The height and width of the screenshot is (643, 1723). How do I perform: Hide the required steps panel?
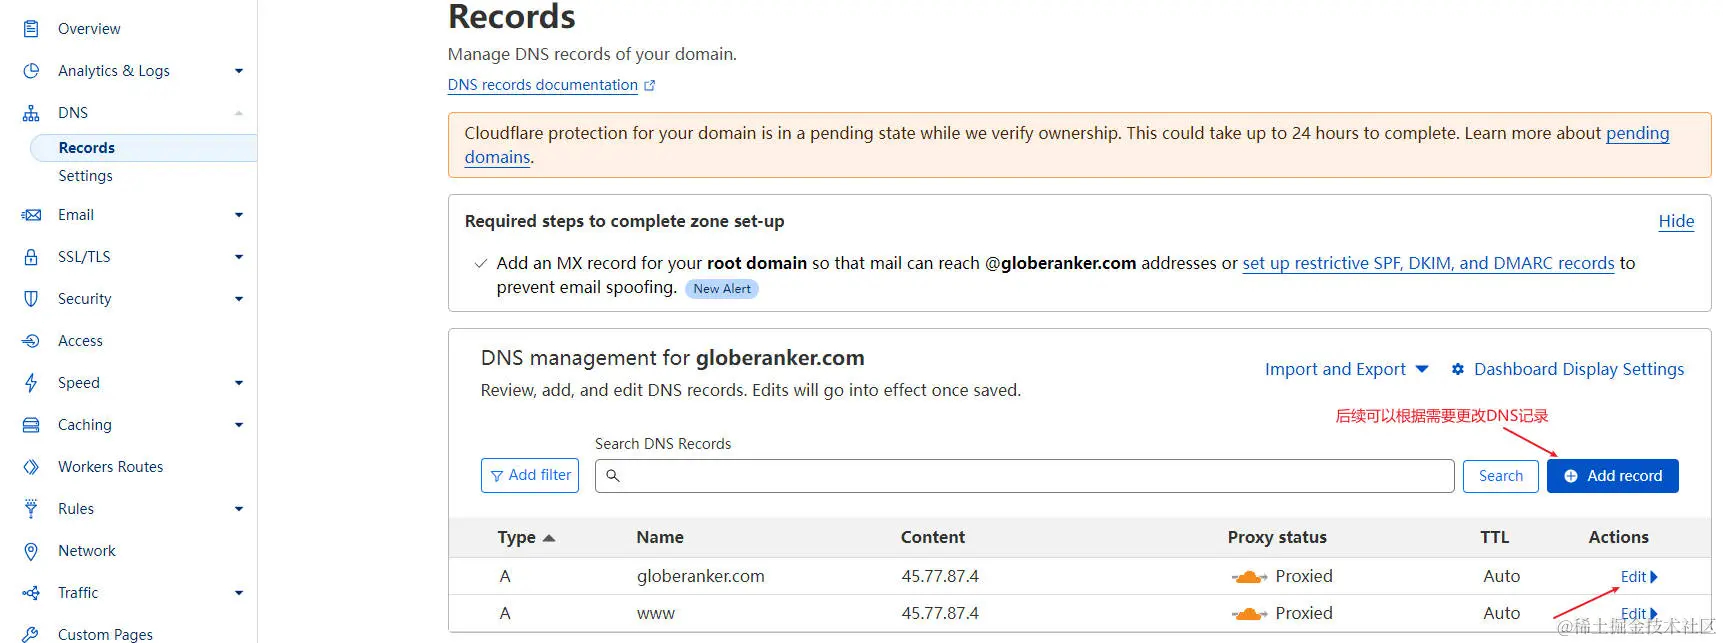pyautogui.click(x=1676, y=221)
